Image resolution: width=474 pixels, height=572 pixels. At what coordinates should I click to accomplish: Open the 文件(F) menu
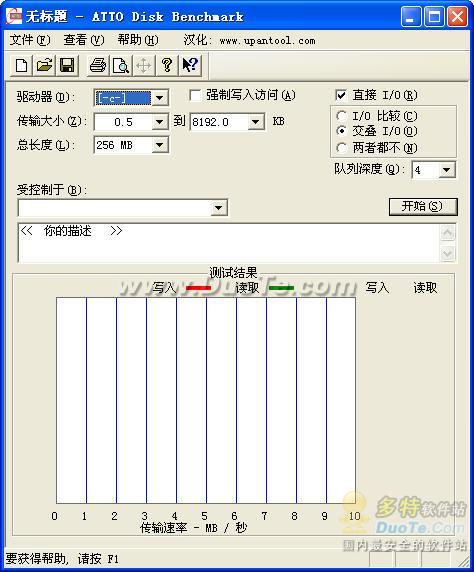click(30, 40)
